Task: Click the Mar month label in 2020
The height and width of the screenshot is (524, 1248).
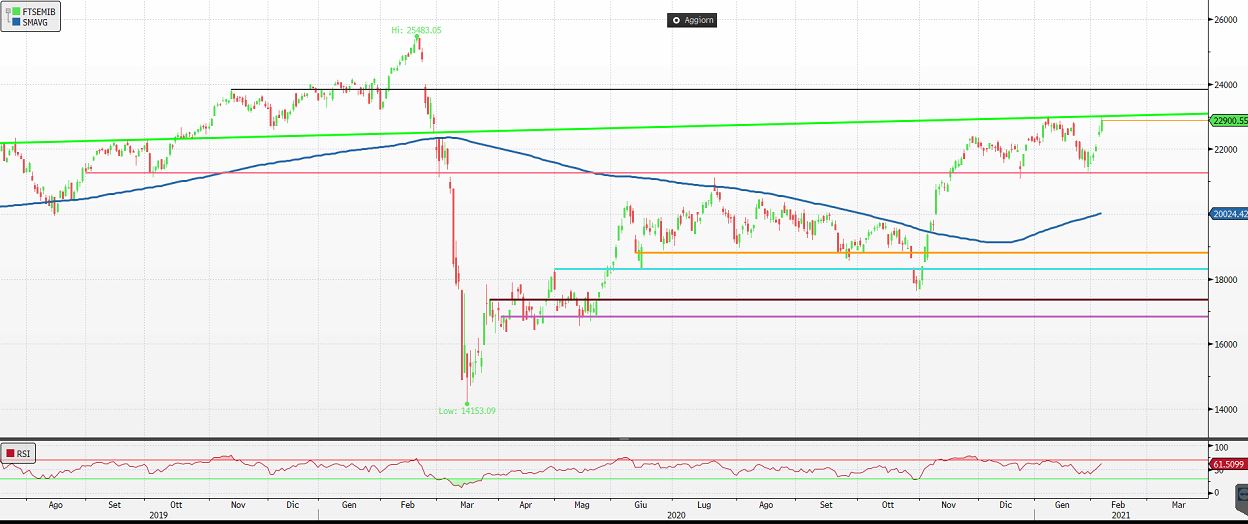Action: (467, 506)
